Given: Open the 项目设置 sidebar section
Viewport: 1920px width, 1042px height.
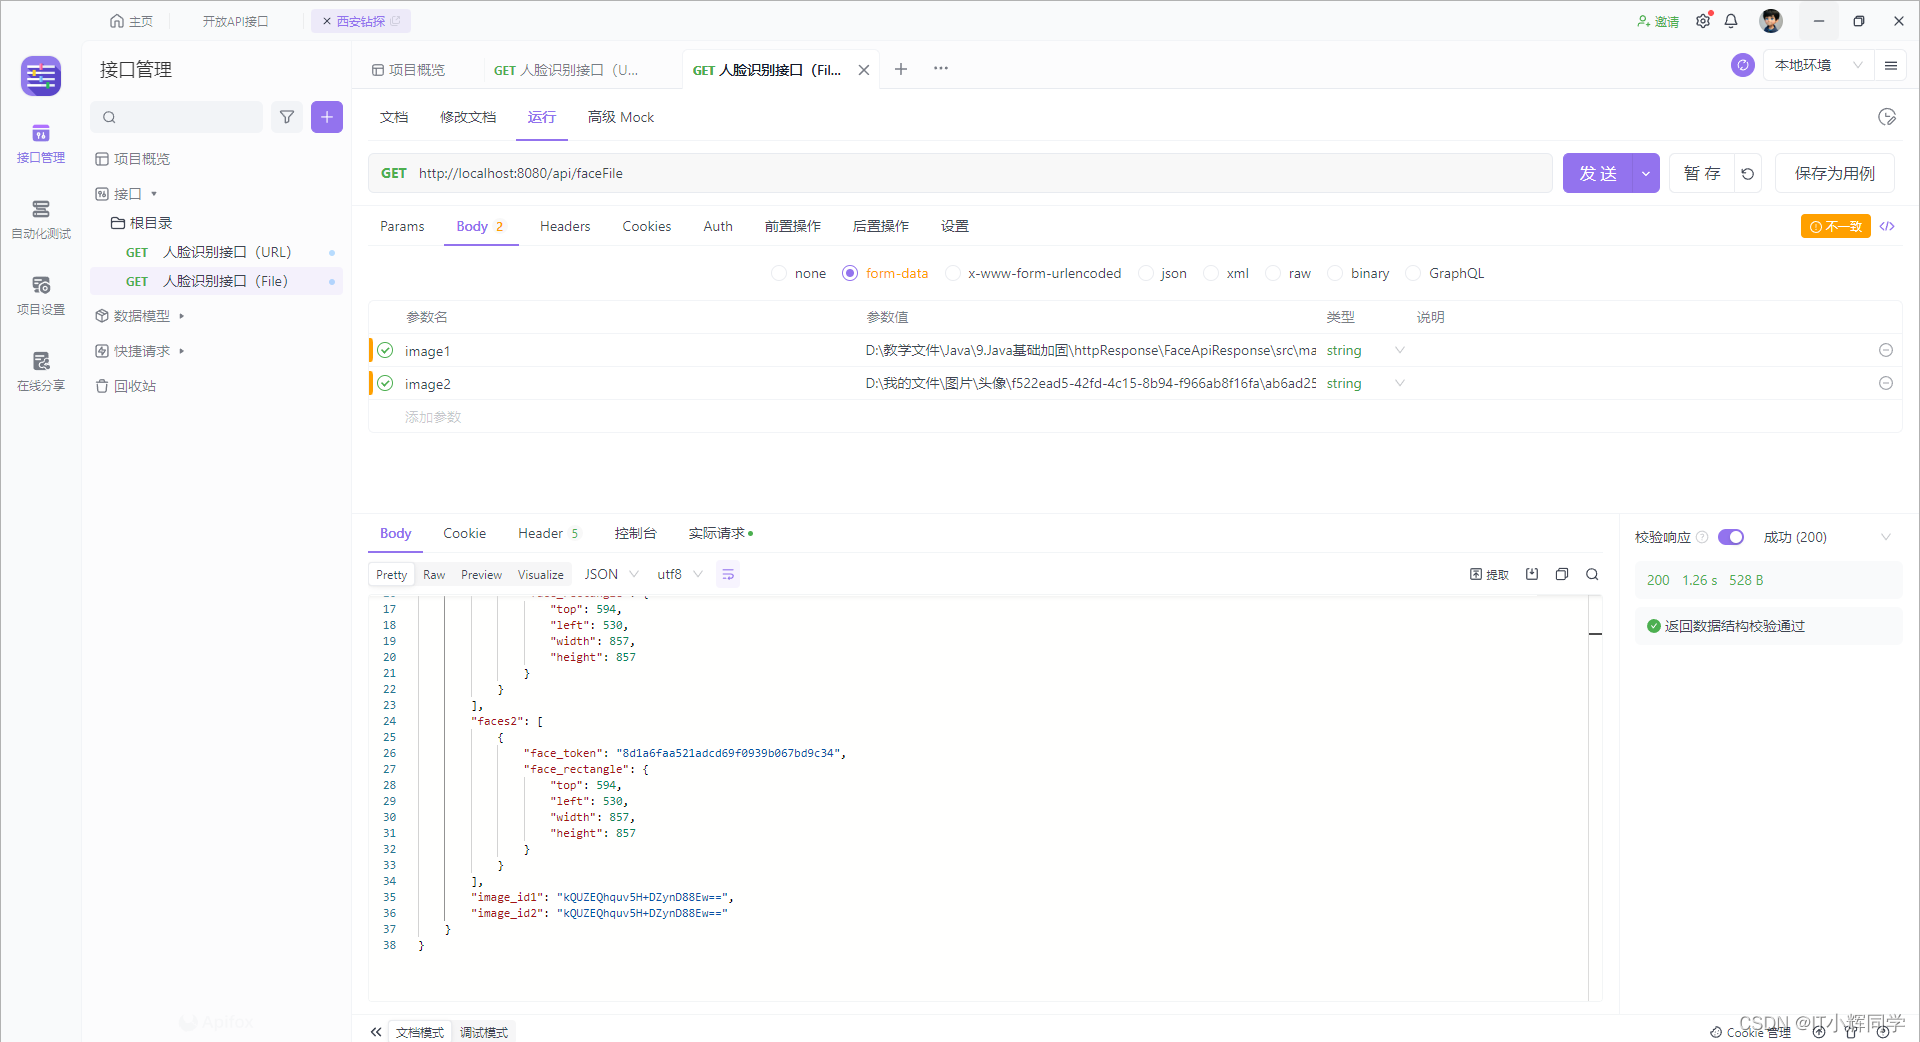Looking at the screenshot, I should [x=40, y=296].
